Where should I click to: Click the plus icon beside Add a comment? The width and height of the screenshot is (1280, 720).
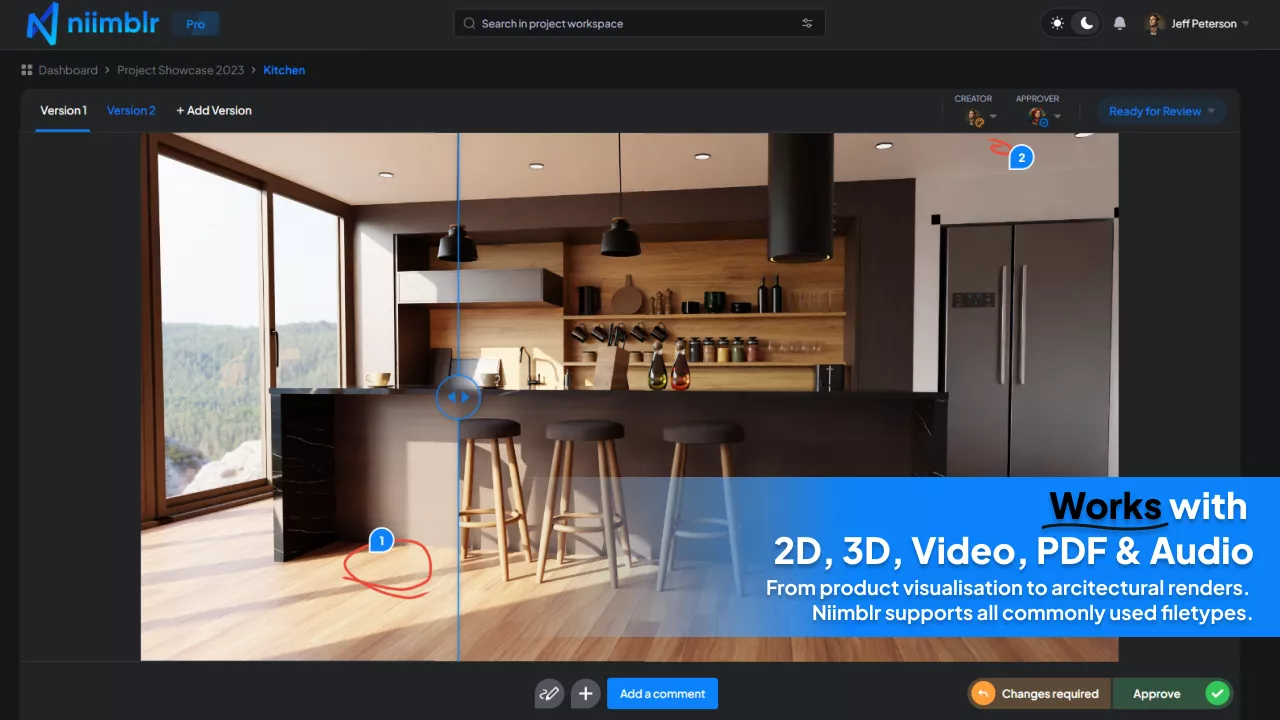click(x=586, y=693)
